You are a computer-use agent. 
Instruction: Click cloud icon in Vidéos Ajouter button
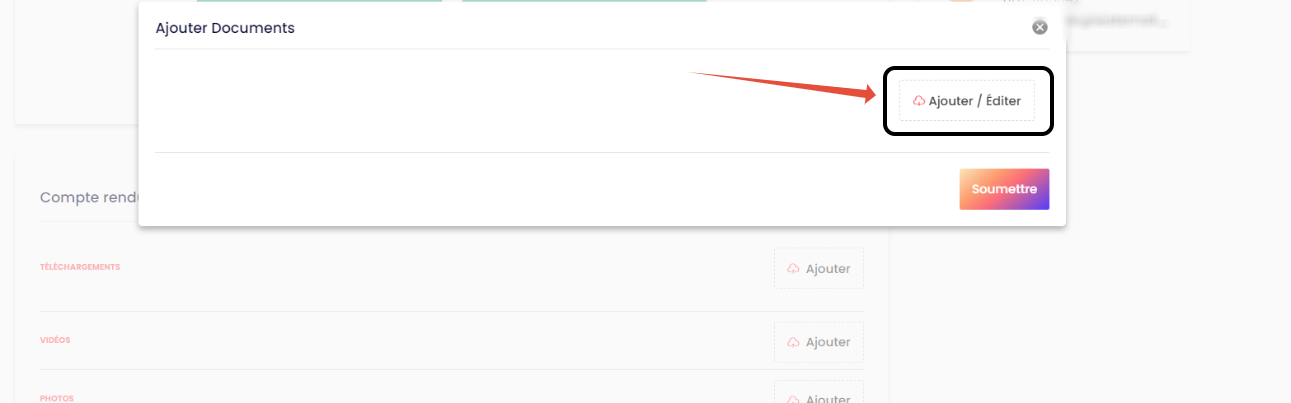pos(793,342)
